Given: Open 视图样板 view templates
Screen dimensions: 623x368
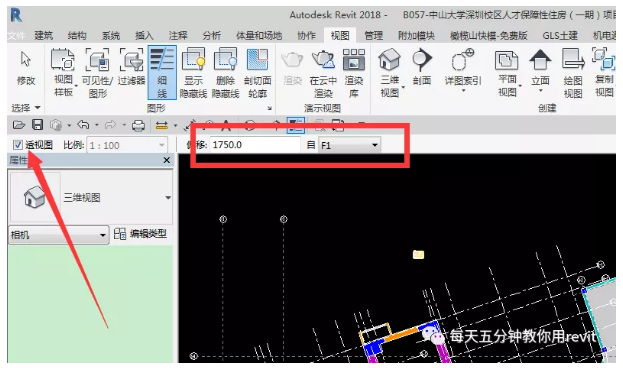Looking at the screenshot, I should 63,72.
